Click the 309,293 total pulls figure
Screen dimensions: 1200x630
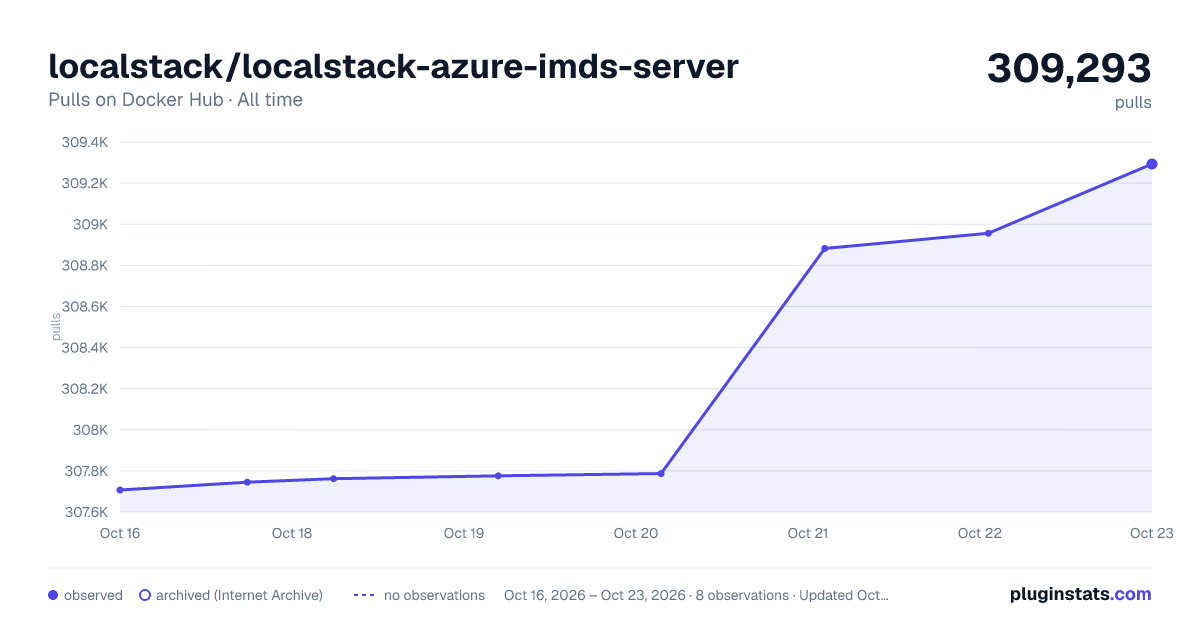(1069, 68)
